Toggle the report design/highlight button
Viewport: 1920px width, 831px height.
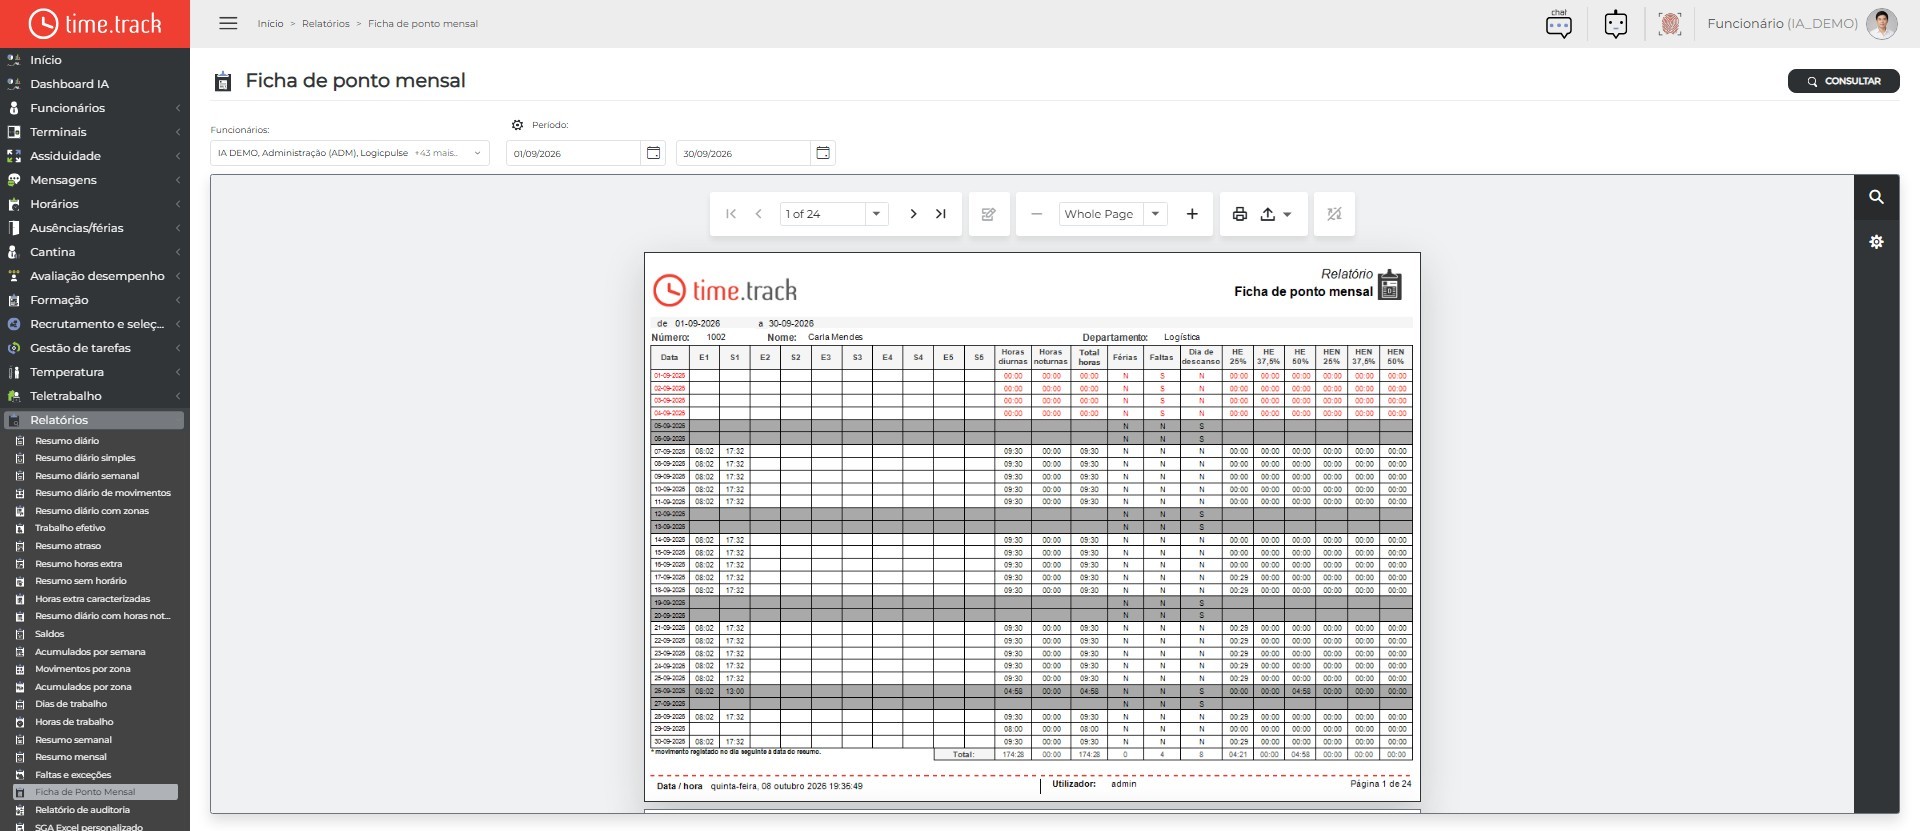[x=1334, y=214]
